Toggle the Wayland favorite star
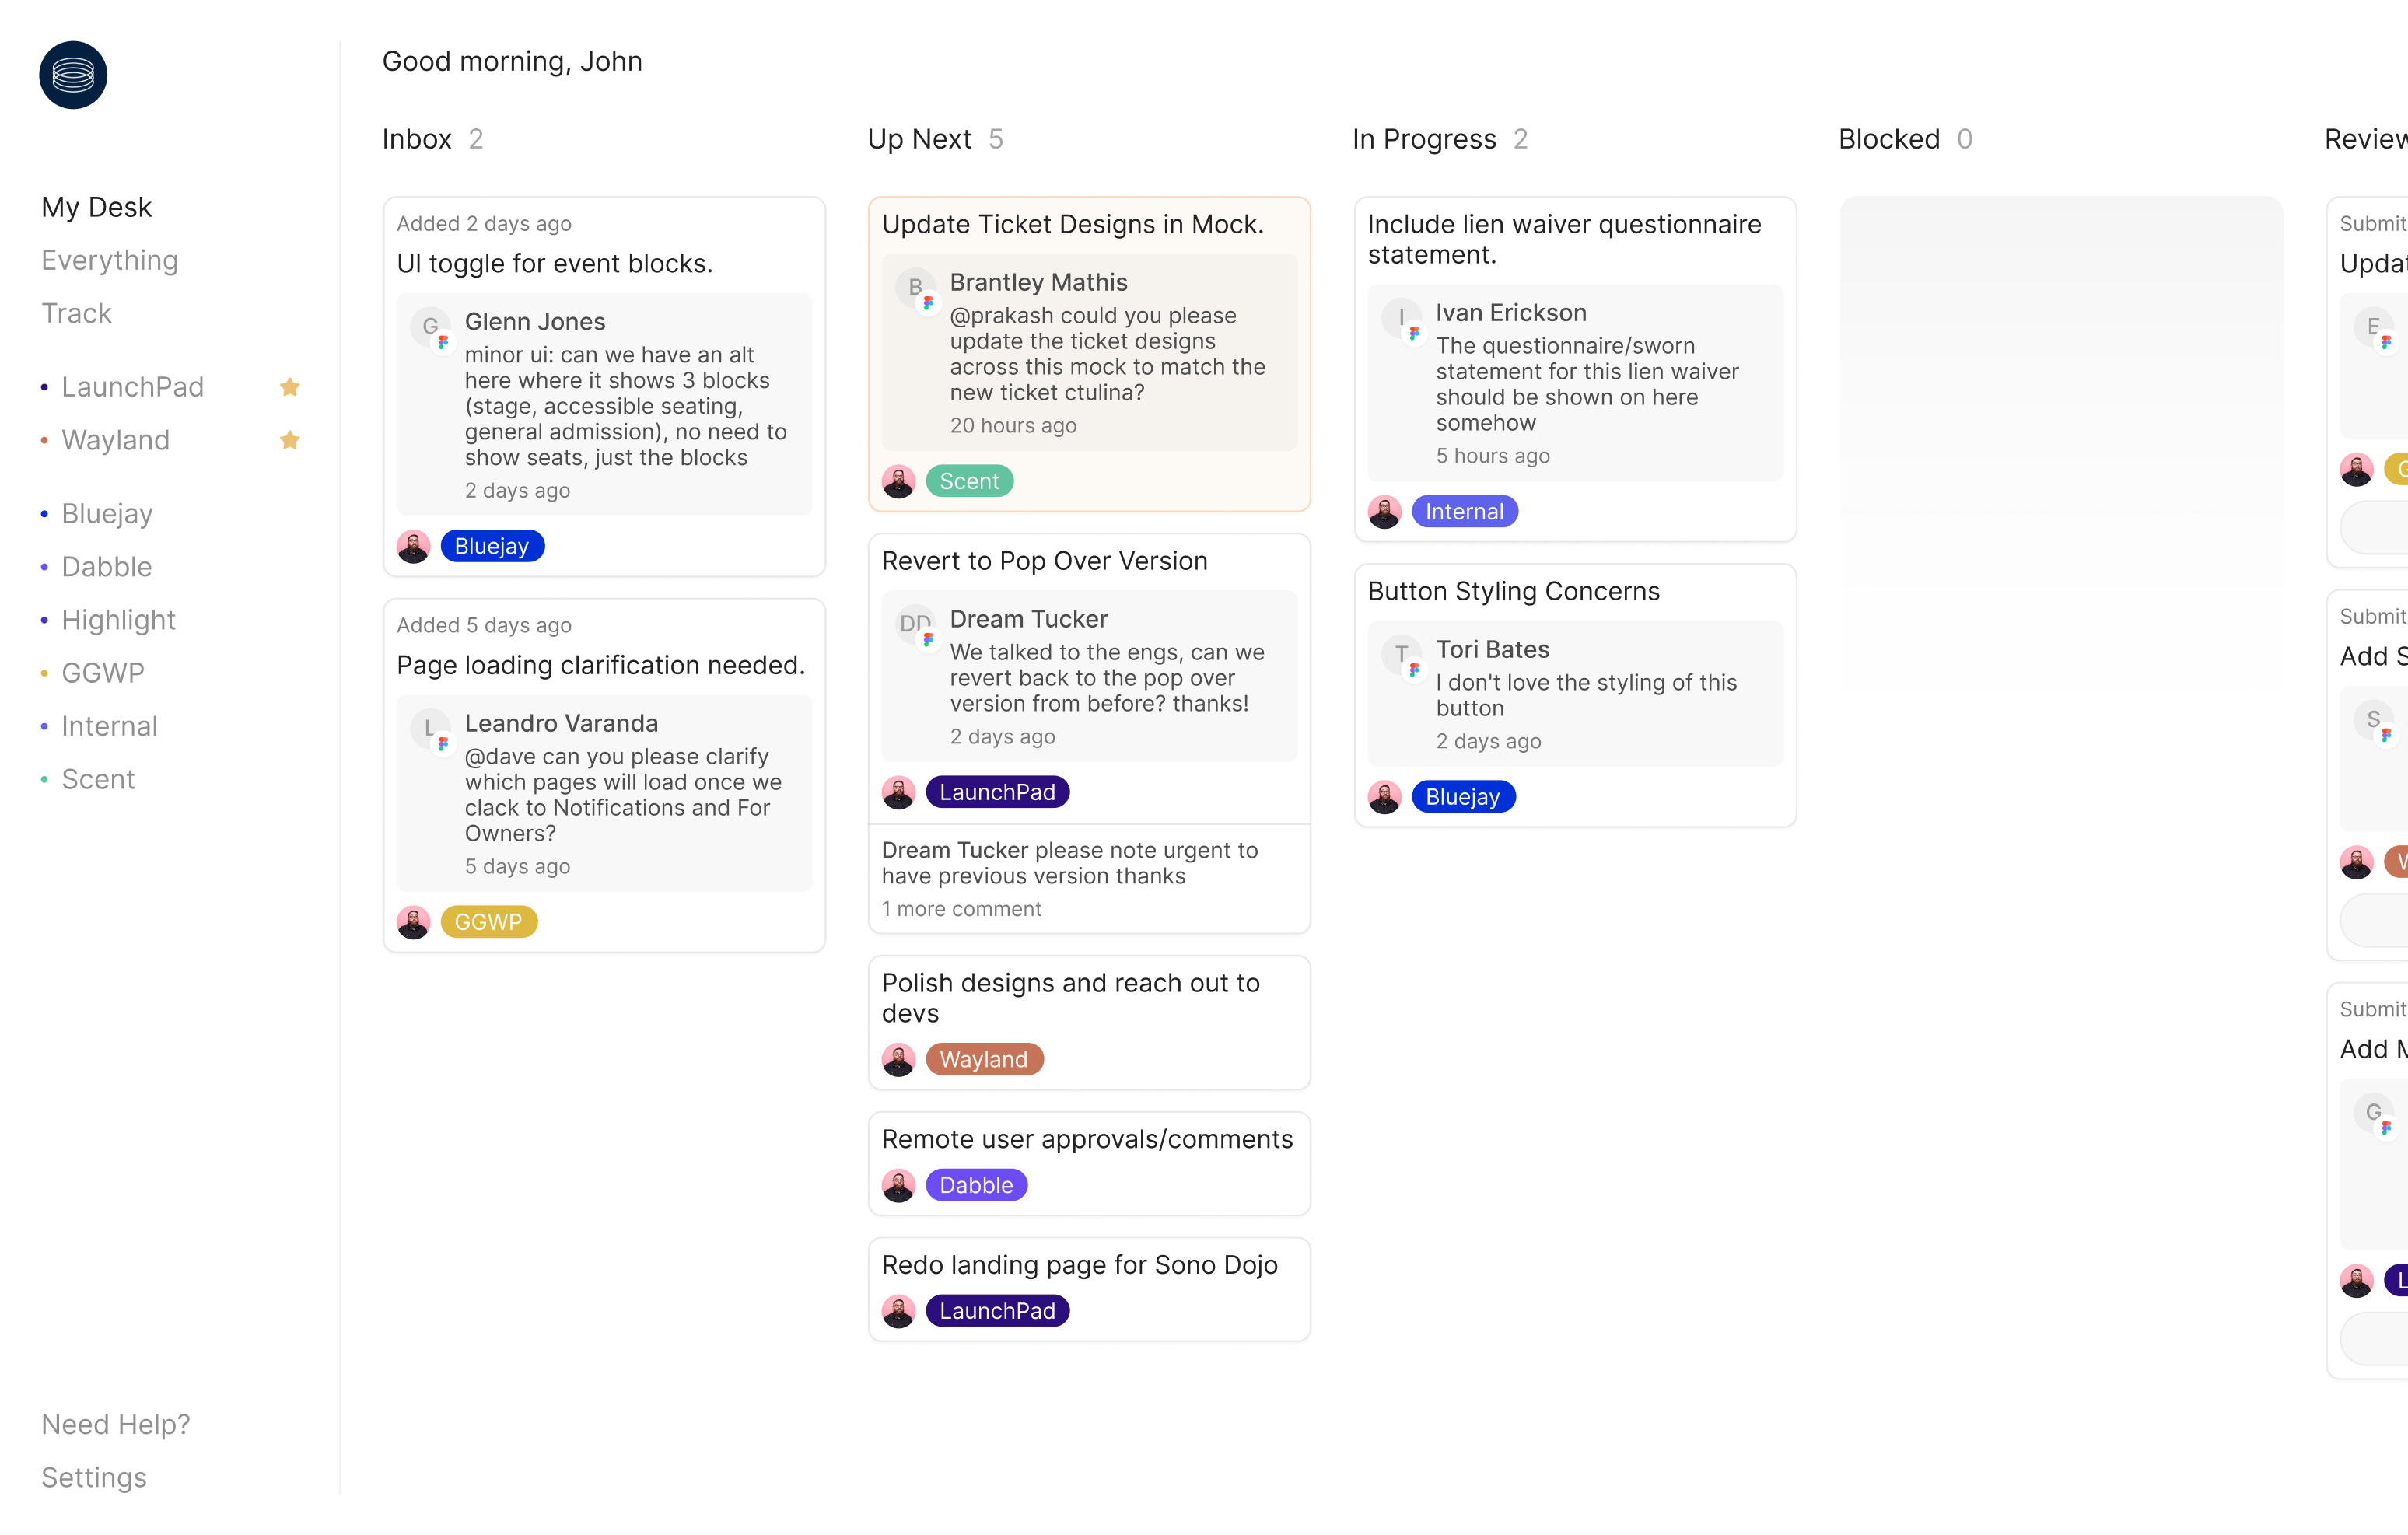Image resolution: width=2408 pixels, height=1535 pixels. point(290,440)
